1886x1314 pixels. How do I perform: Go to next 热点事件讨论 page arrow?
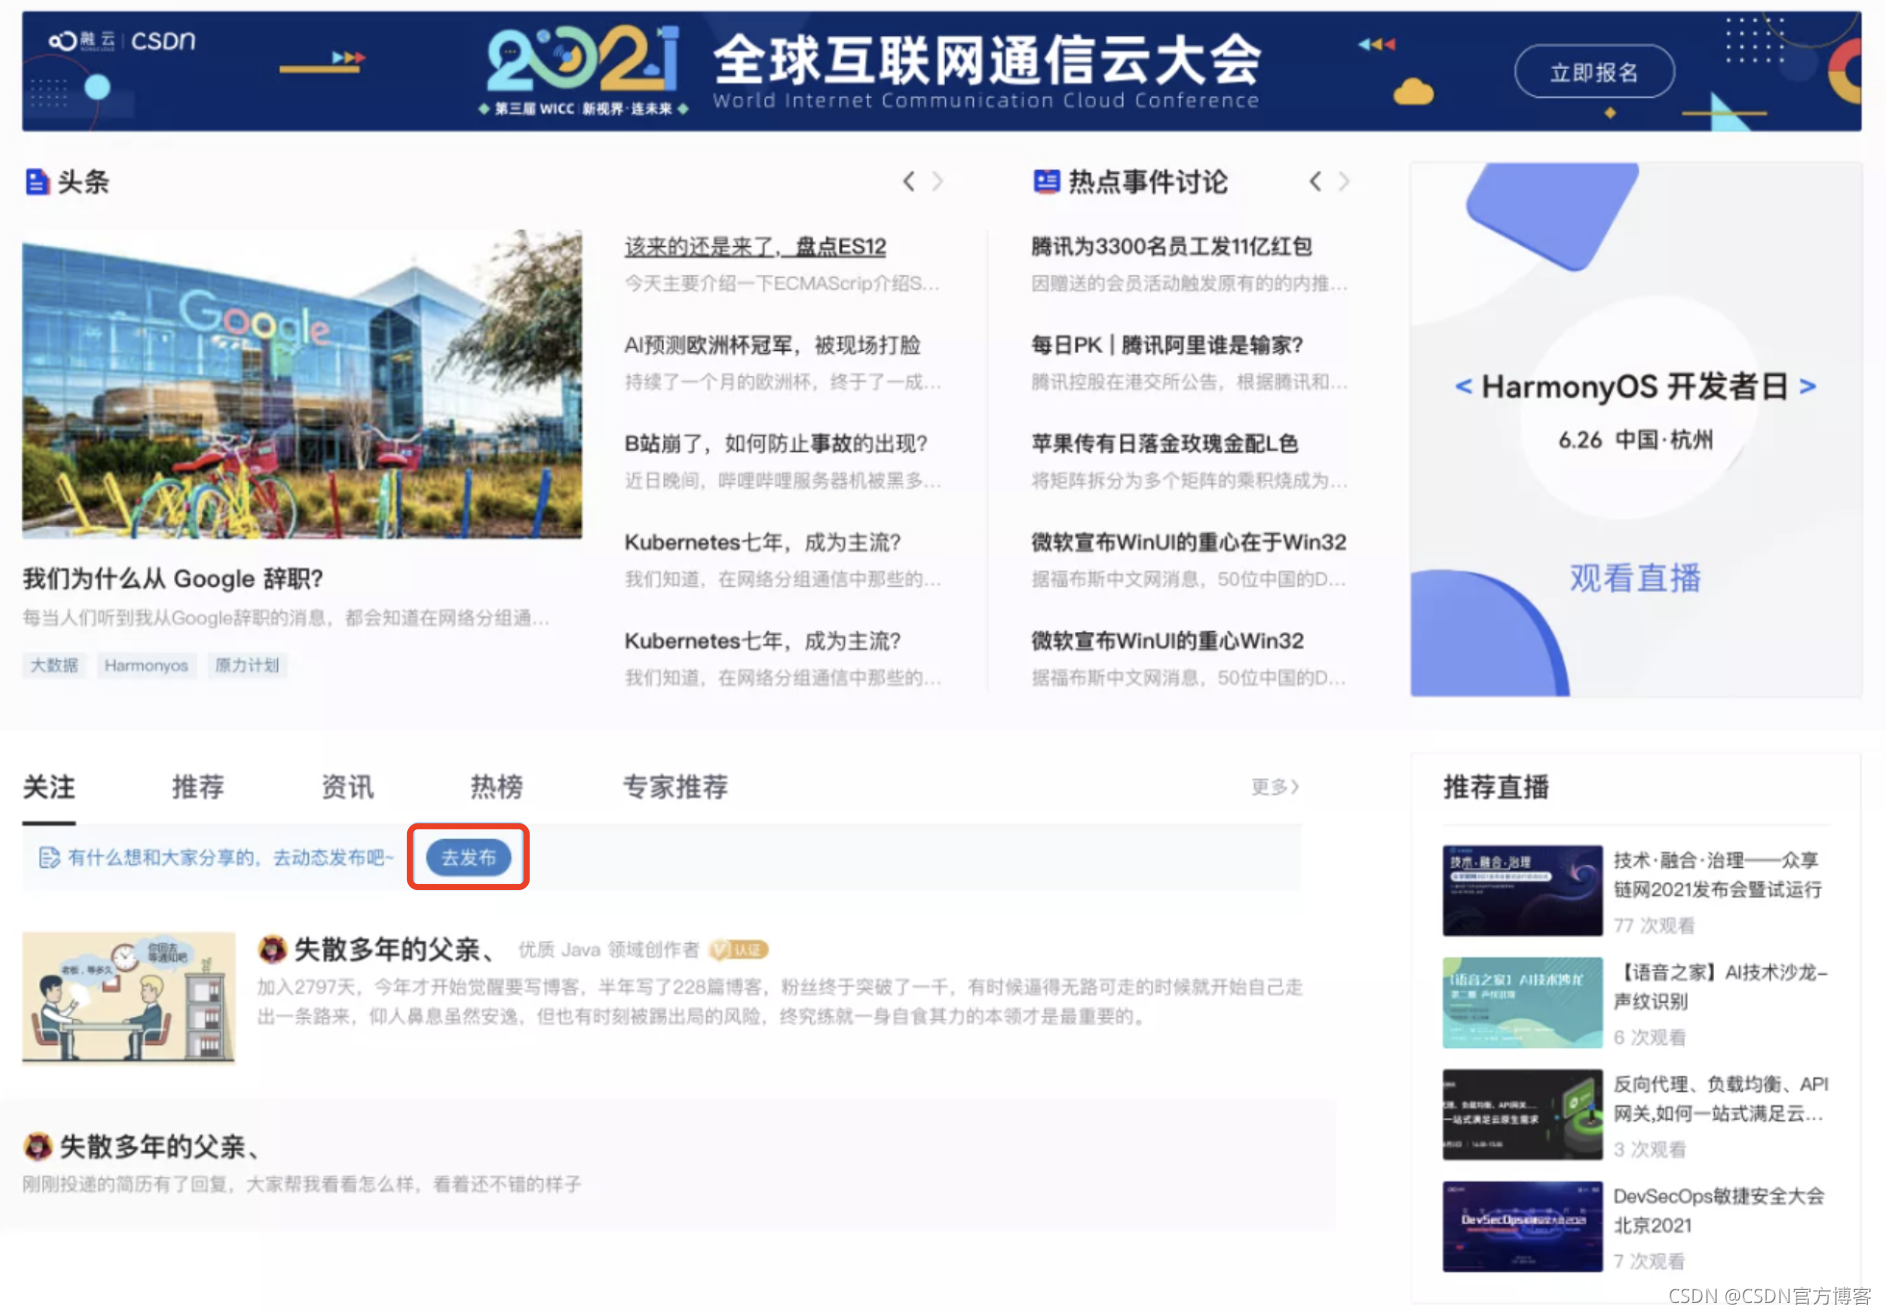pyautogui.click(x=1344, y=181)
